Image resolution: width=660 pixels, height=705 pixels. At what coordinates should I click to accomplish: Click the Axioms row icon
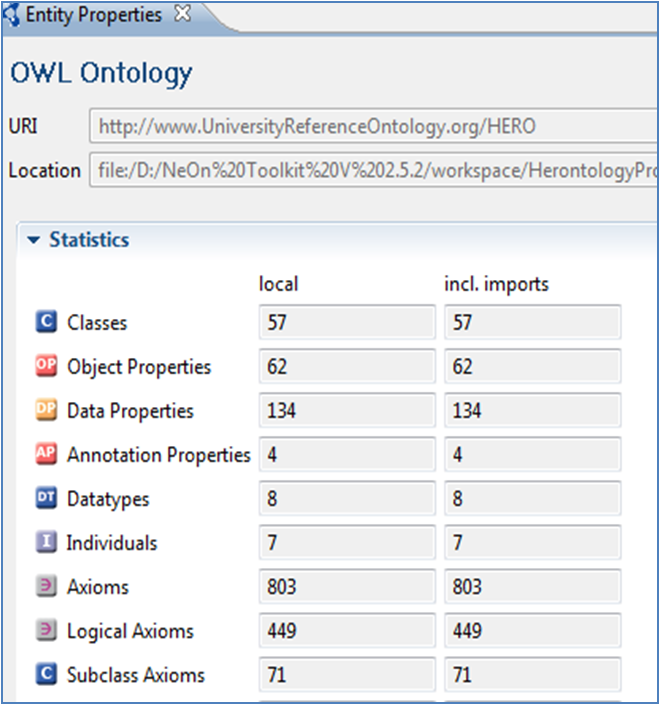tap(46, 585)
